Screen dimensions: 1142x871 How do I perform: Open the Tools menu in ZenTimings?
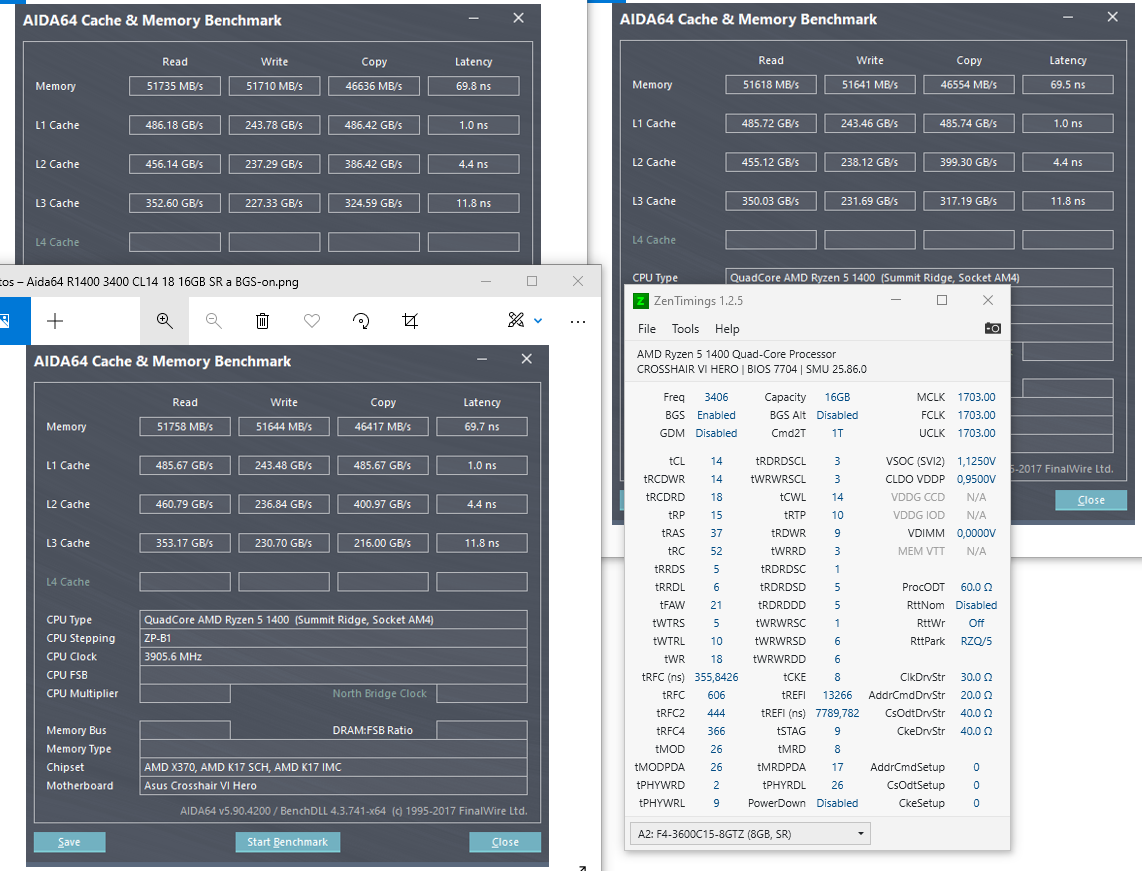coord(686,329)
